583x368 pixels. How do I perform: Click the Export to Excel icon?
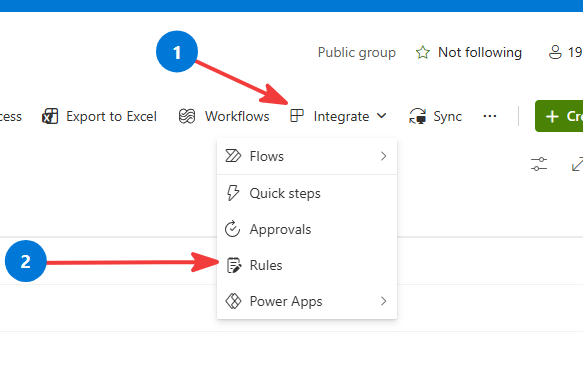click(50, 116)
